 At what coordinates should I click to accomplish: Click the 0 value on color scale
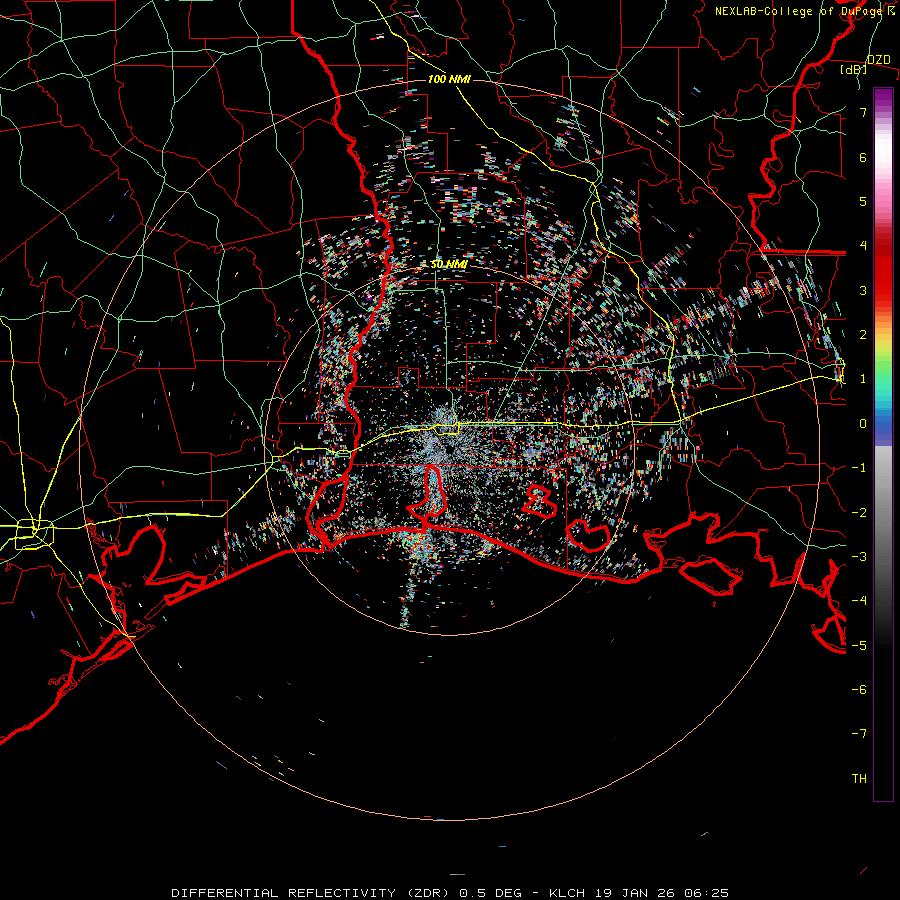point(863,424)
